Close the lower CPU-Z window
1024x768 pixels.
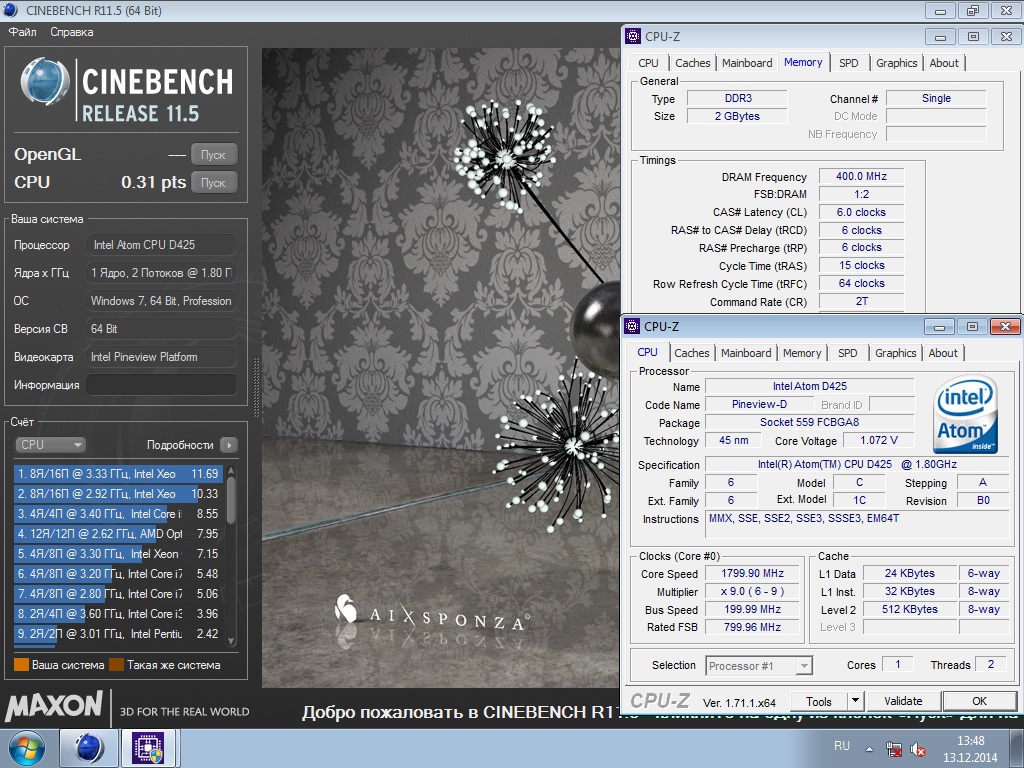point(1005,327)
